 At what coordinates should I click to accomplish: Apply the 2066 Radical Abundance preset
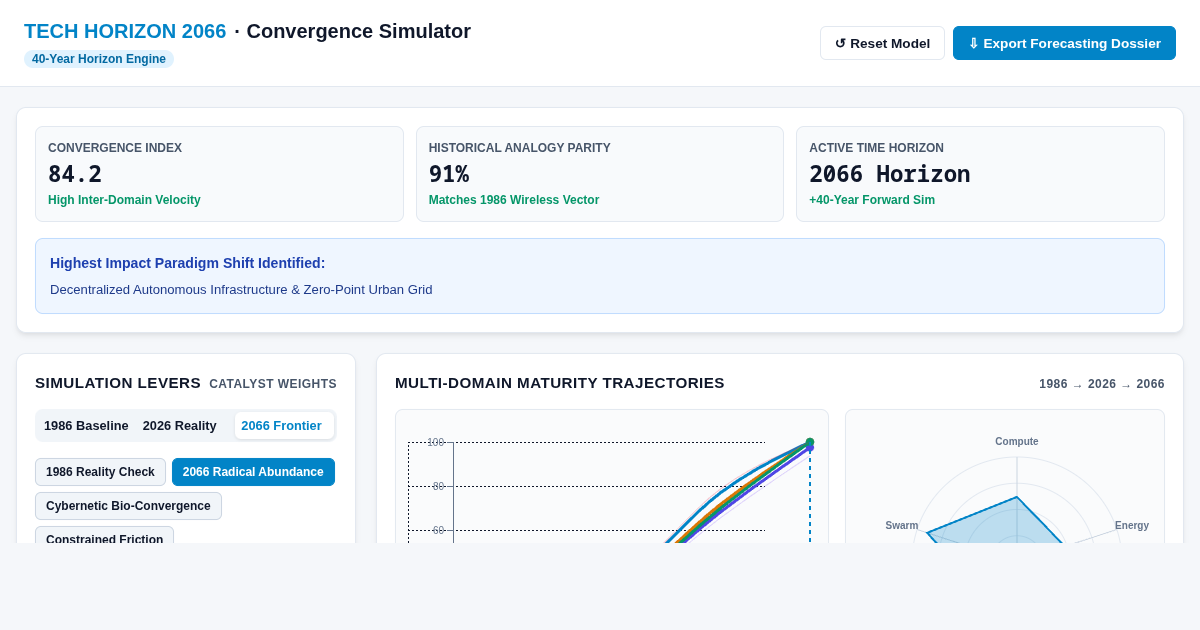253,472
